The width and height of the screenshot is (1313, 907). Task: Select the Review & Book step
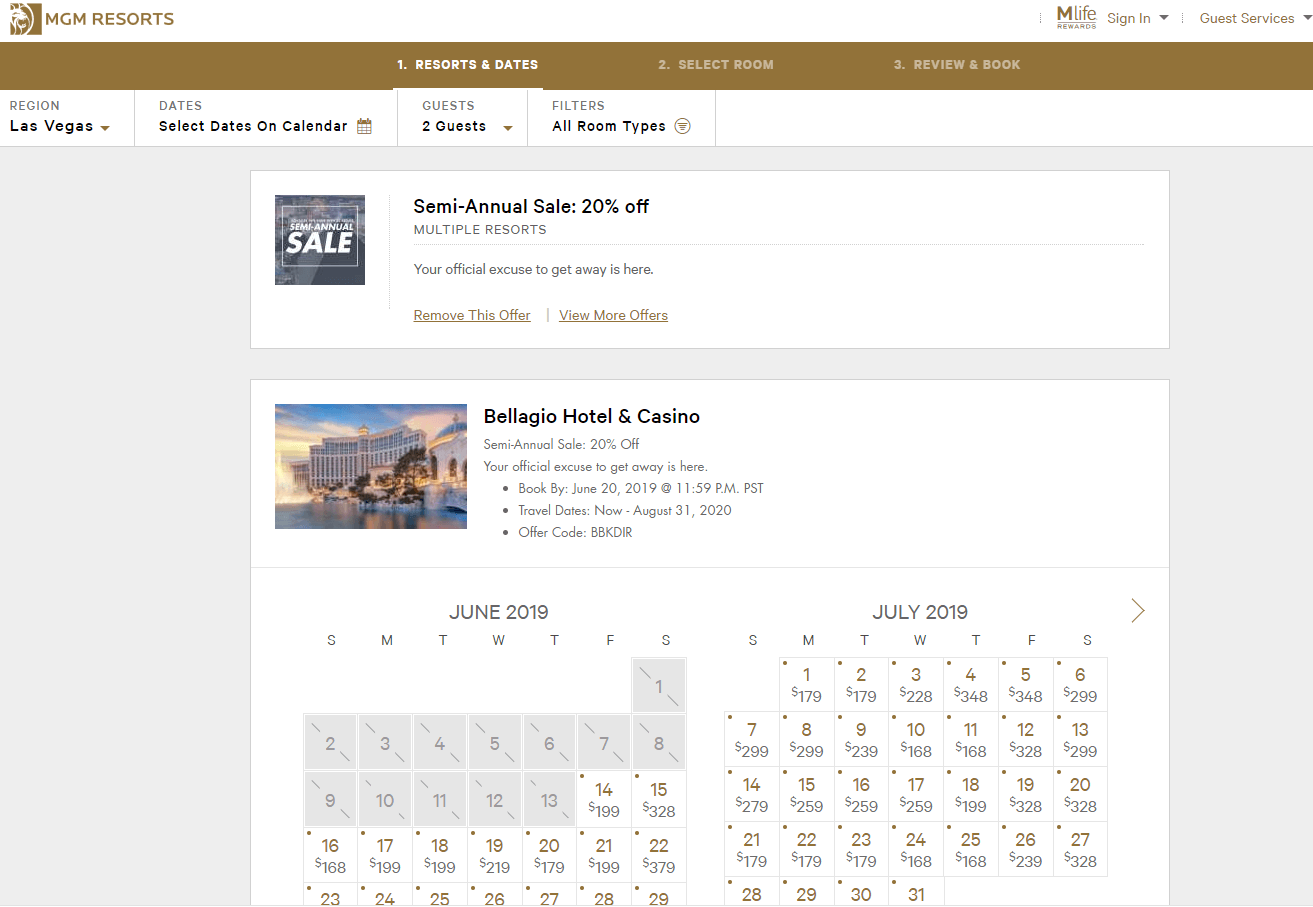tap(957, 64)
